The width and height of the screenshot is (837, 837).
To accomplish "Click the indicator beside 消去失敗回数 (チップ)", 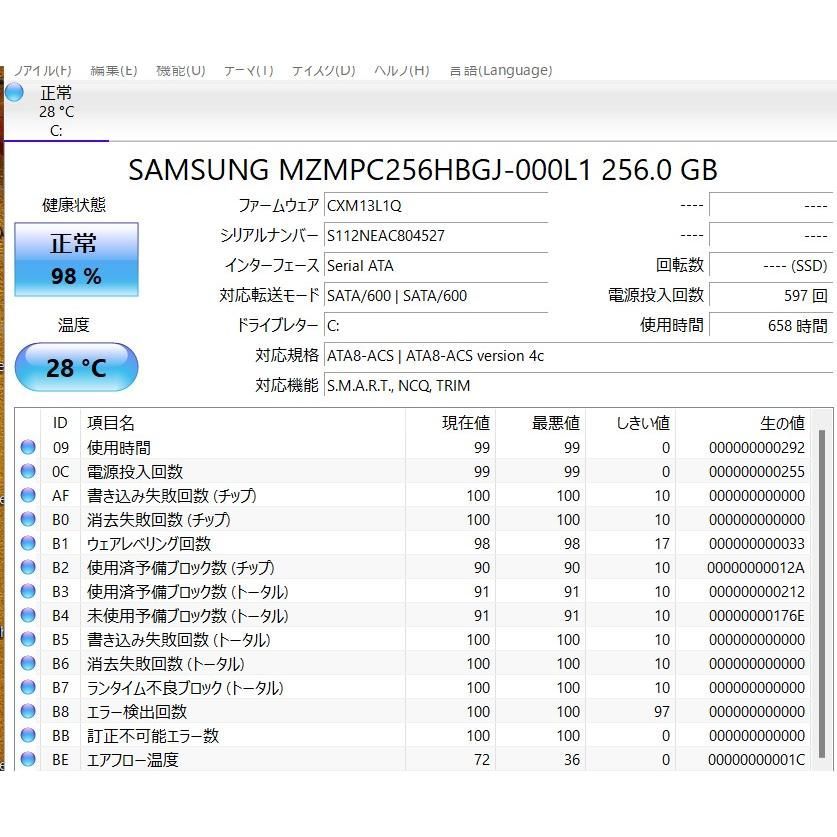I will pos(28,520).
